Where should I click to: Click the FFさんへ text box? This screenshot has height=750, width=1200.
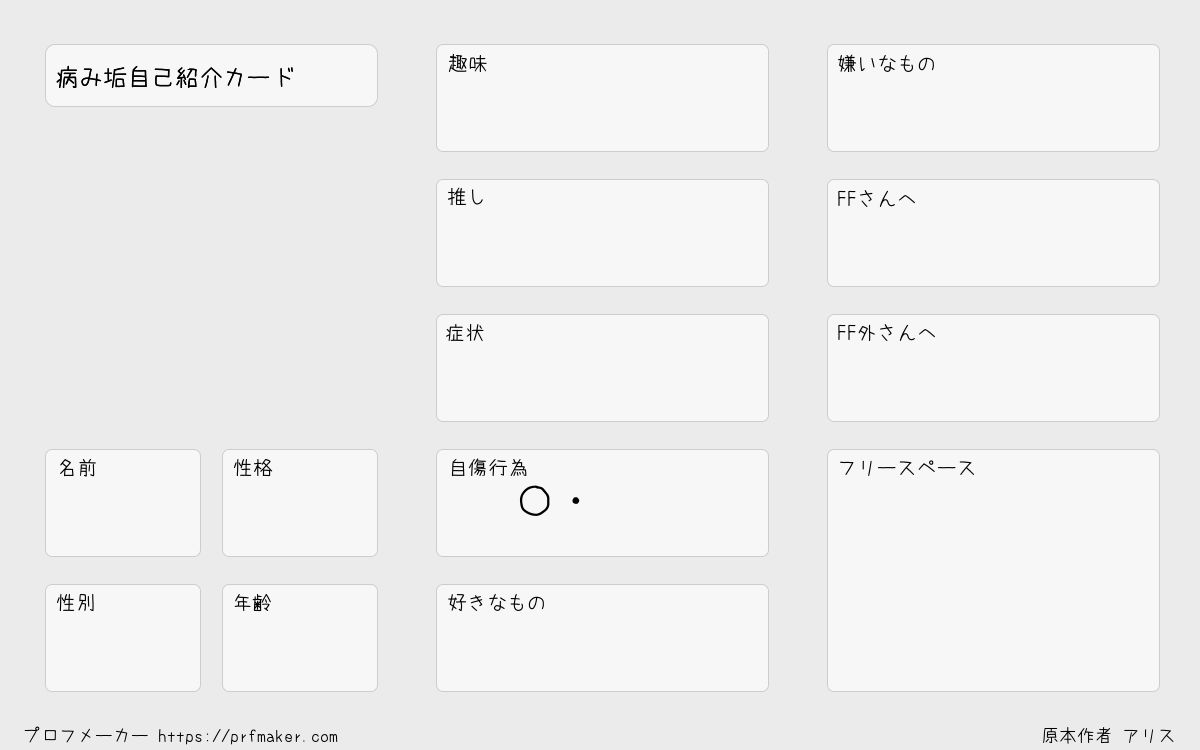(993, 233)
